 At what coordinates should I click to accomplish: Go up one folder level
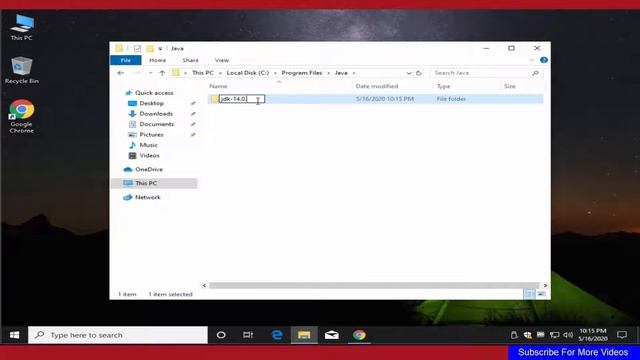(162, 73)
